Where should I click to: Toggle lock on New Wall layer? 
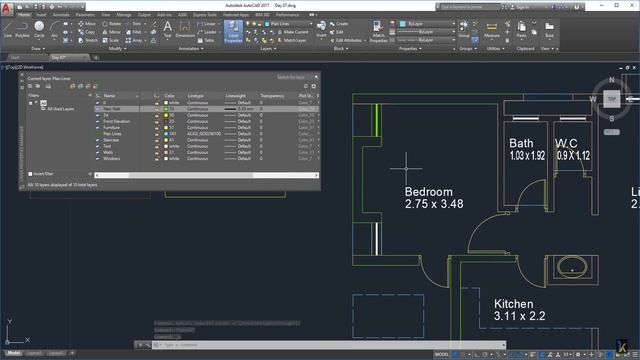(157, 109)
